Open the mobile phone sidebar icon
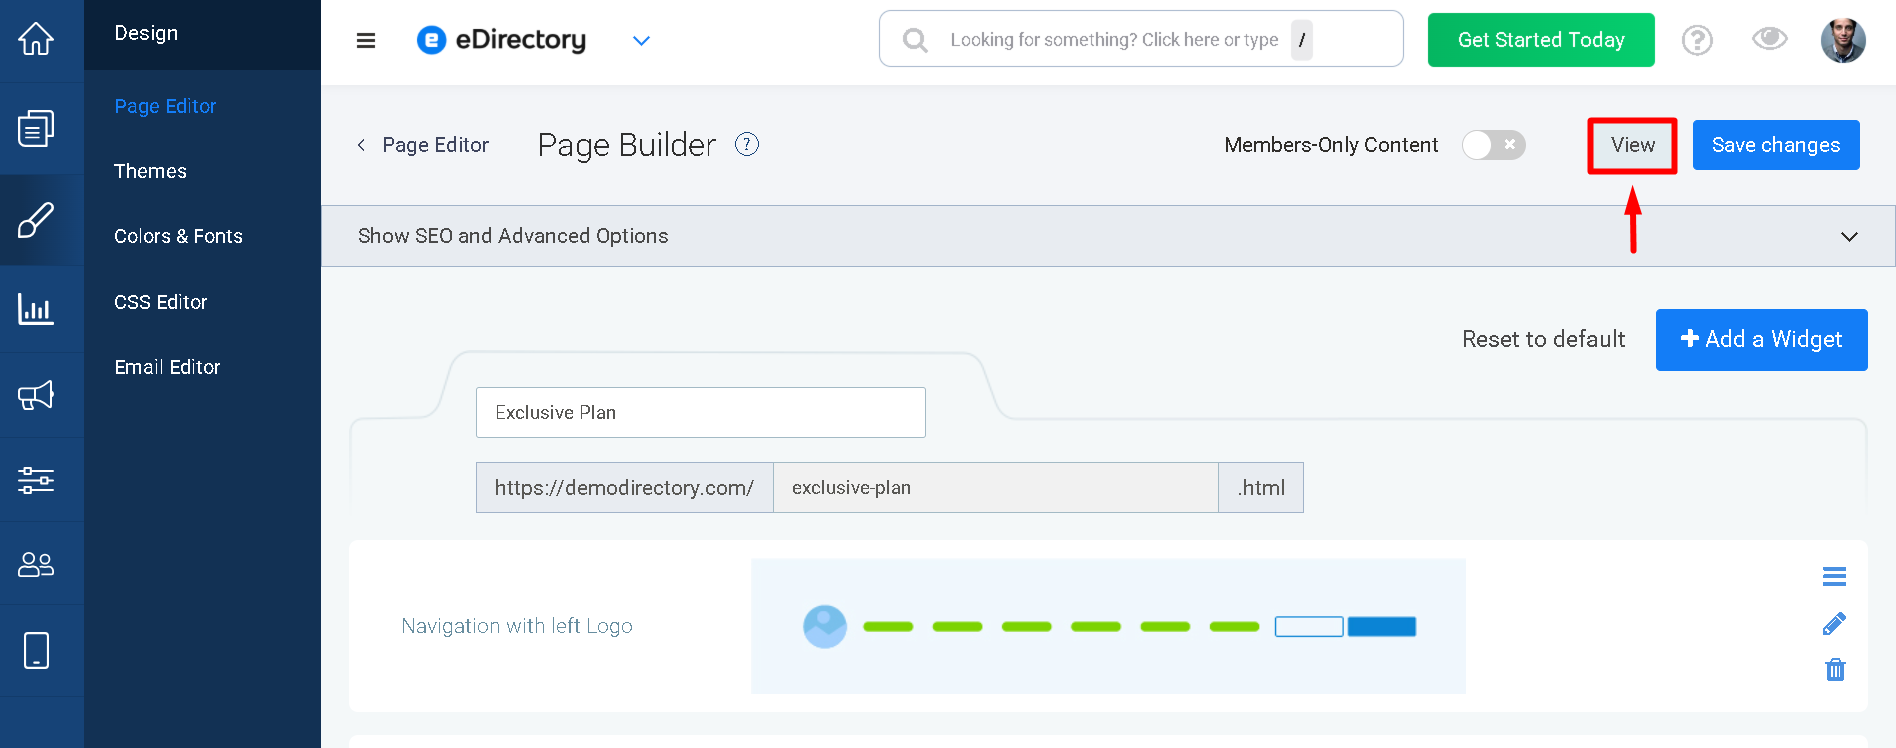Viewport: 1896px width, 748px height. (x=36, y=650)
